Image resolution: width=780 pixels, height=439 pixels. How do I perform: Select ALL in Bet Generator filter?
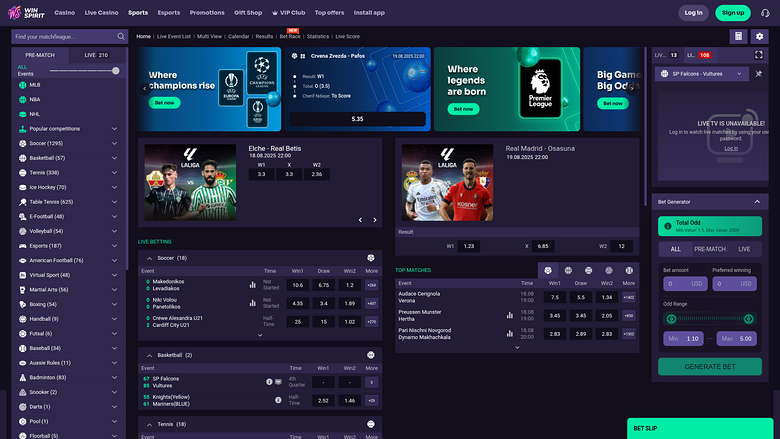pyautogui.click(x=676, y=249)
